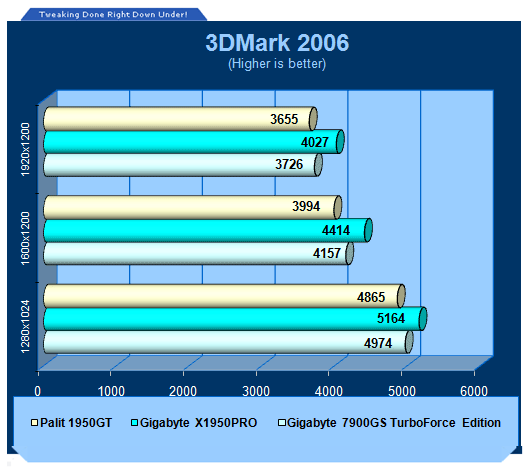Click the 1600x1200 axis label
Viewport: 528px width, 476px height.
pyautogui.click(x=25, y=238)
